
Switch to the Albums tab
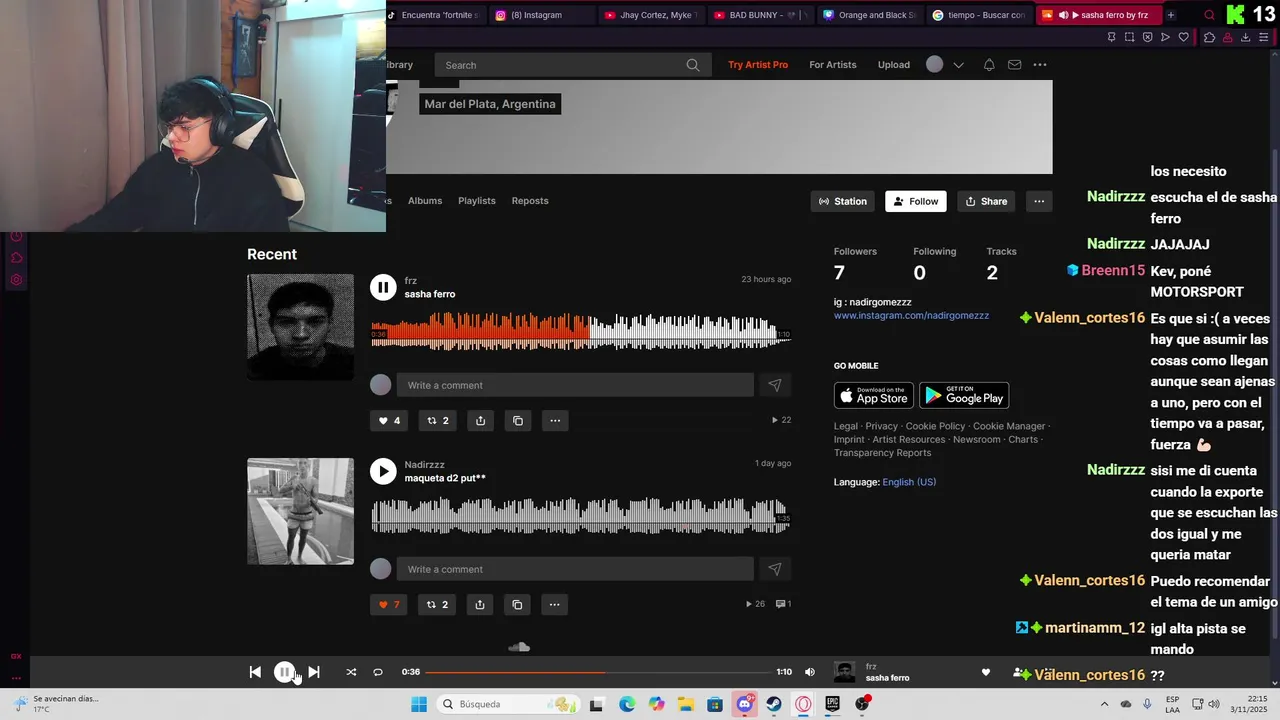pos(425,201)
